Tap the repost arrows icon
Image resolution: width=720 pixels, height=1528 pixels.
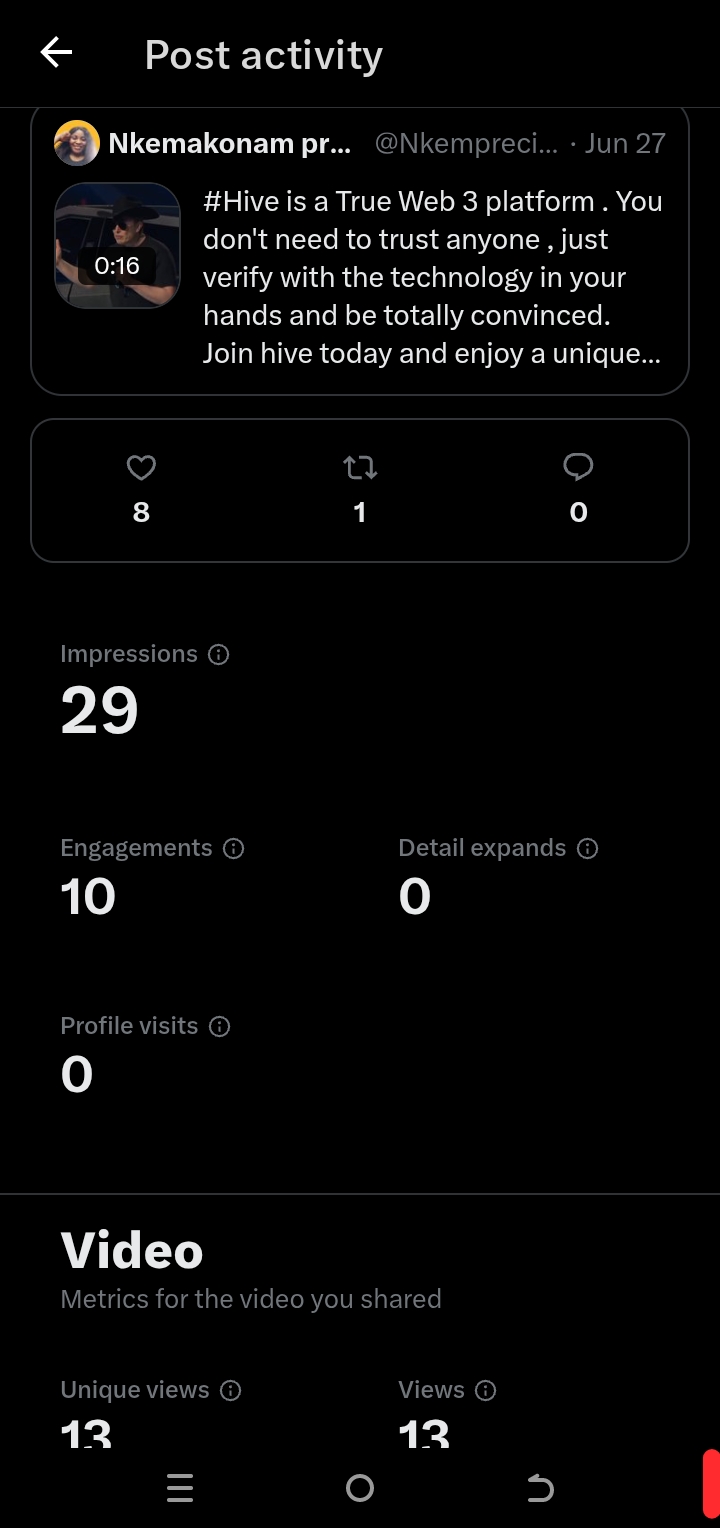(360, 467)
